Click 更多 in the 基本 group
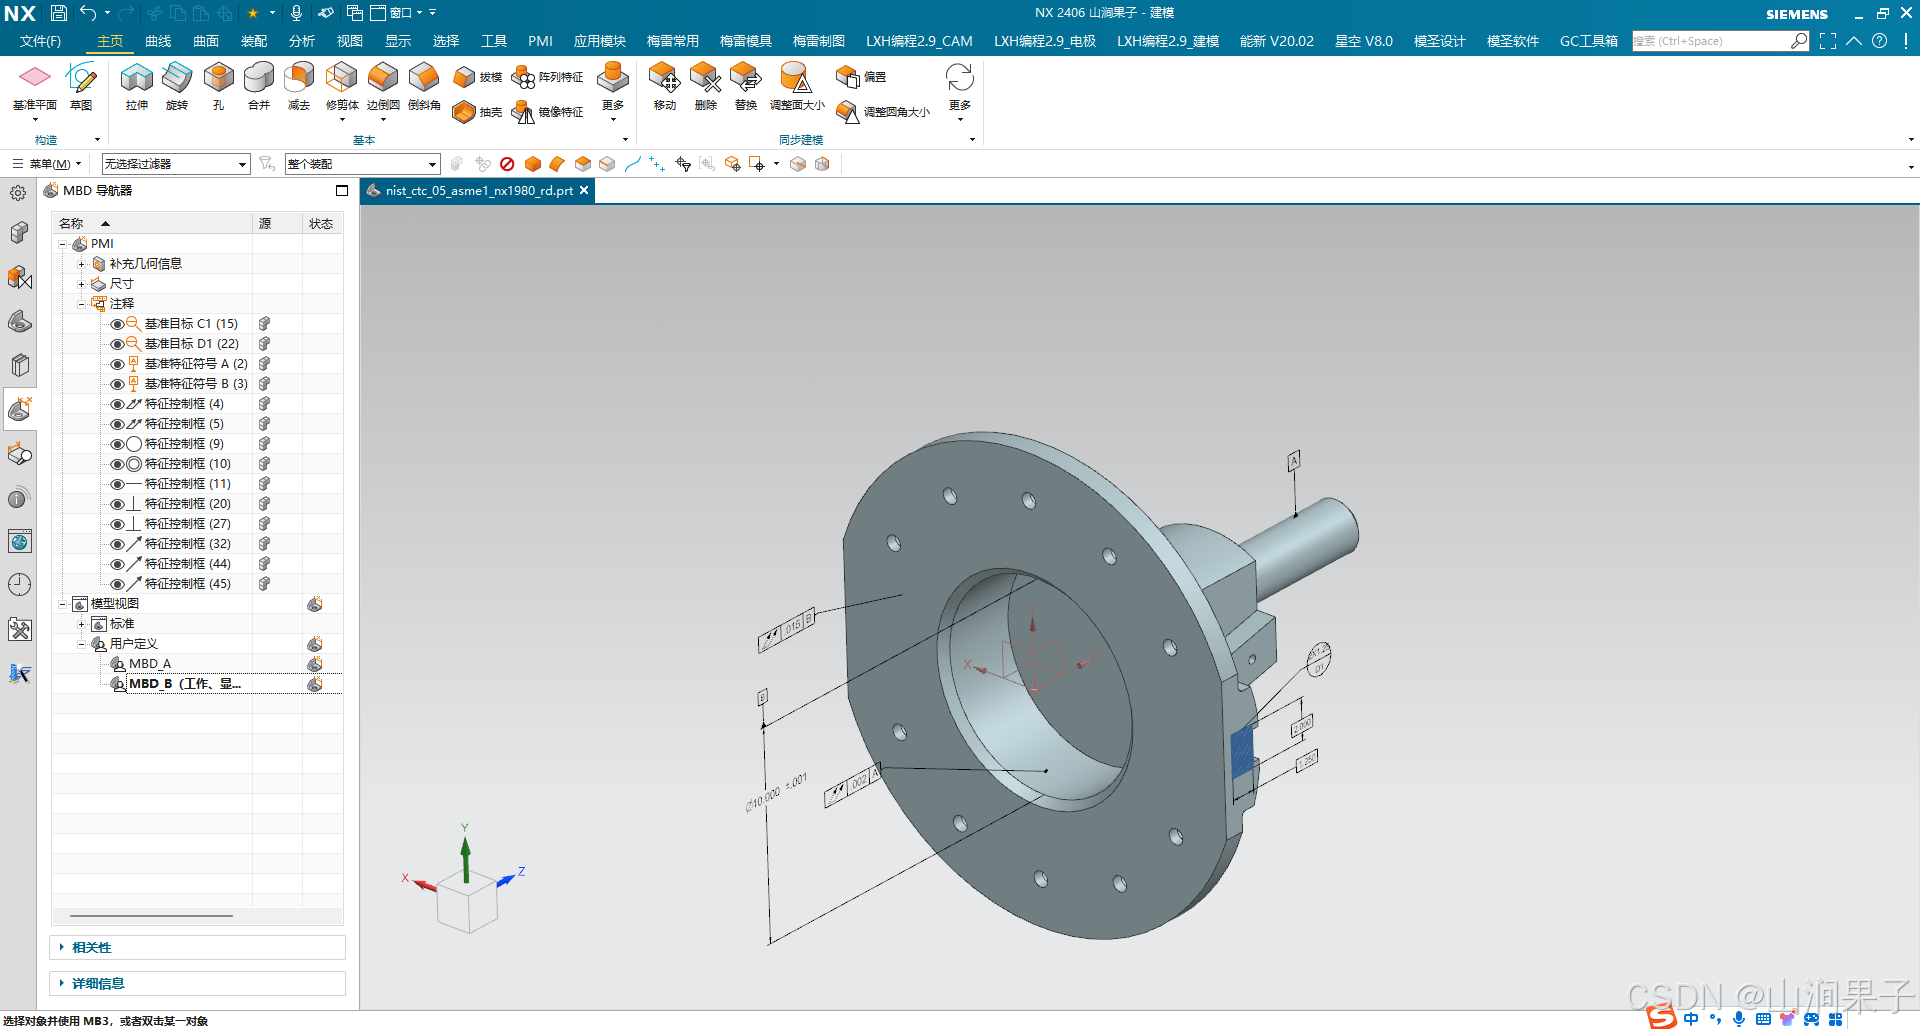This screenshot has height=1029, width=1920. pyautogui.click(x=612, y=92)
